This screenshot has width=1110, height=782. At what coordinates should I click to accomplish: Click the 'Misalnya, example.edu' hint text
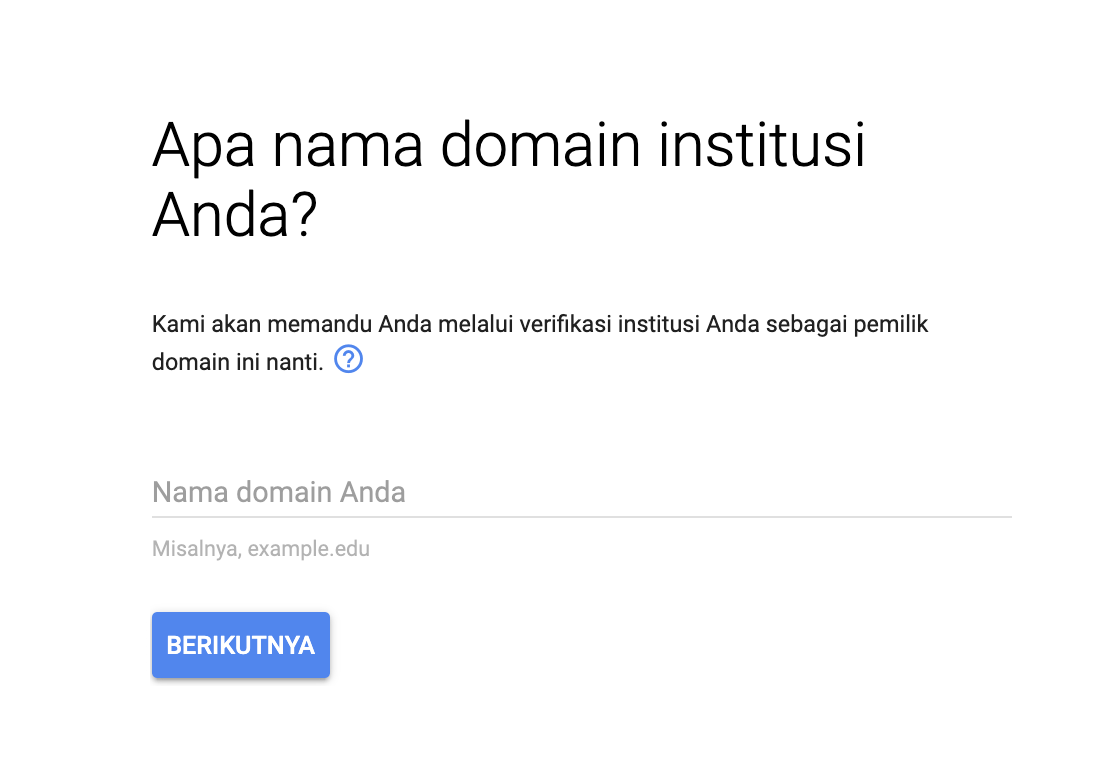click(x=260, y=548)
